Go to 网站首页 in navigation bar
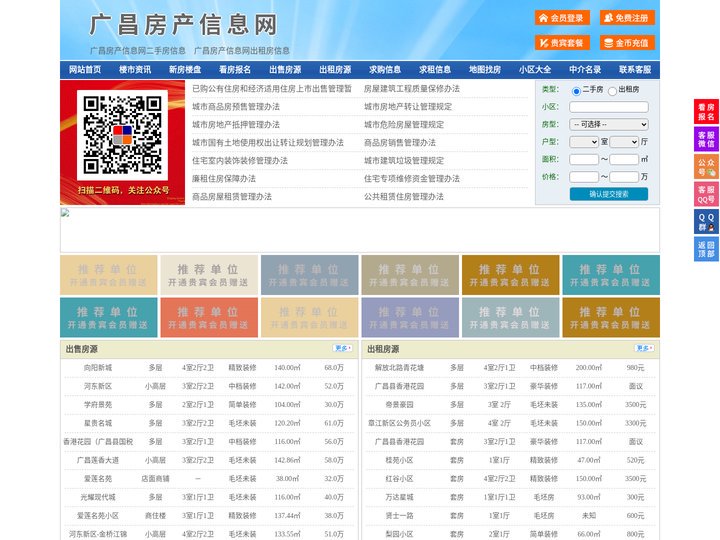The width and height of the screenshot is (720, 540). [85, 70]
